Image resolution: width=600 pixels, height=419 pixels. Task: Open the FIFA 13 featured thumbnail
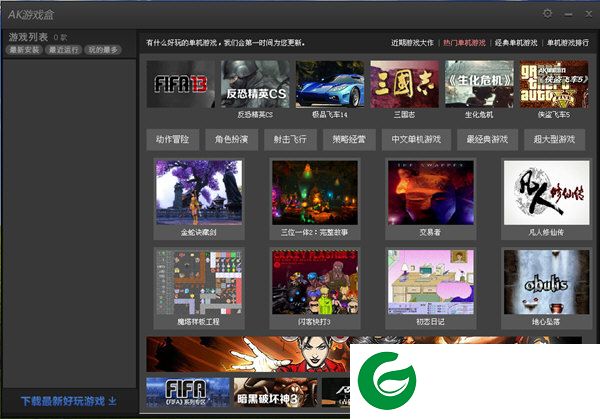tap(181, 84)
